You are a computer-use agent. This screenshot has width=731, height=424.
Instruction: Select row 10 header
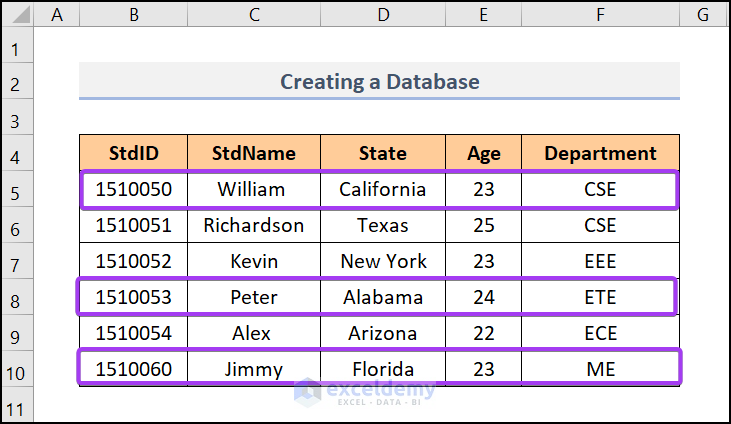(x=17, y=369)
